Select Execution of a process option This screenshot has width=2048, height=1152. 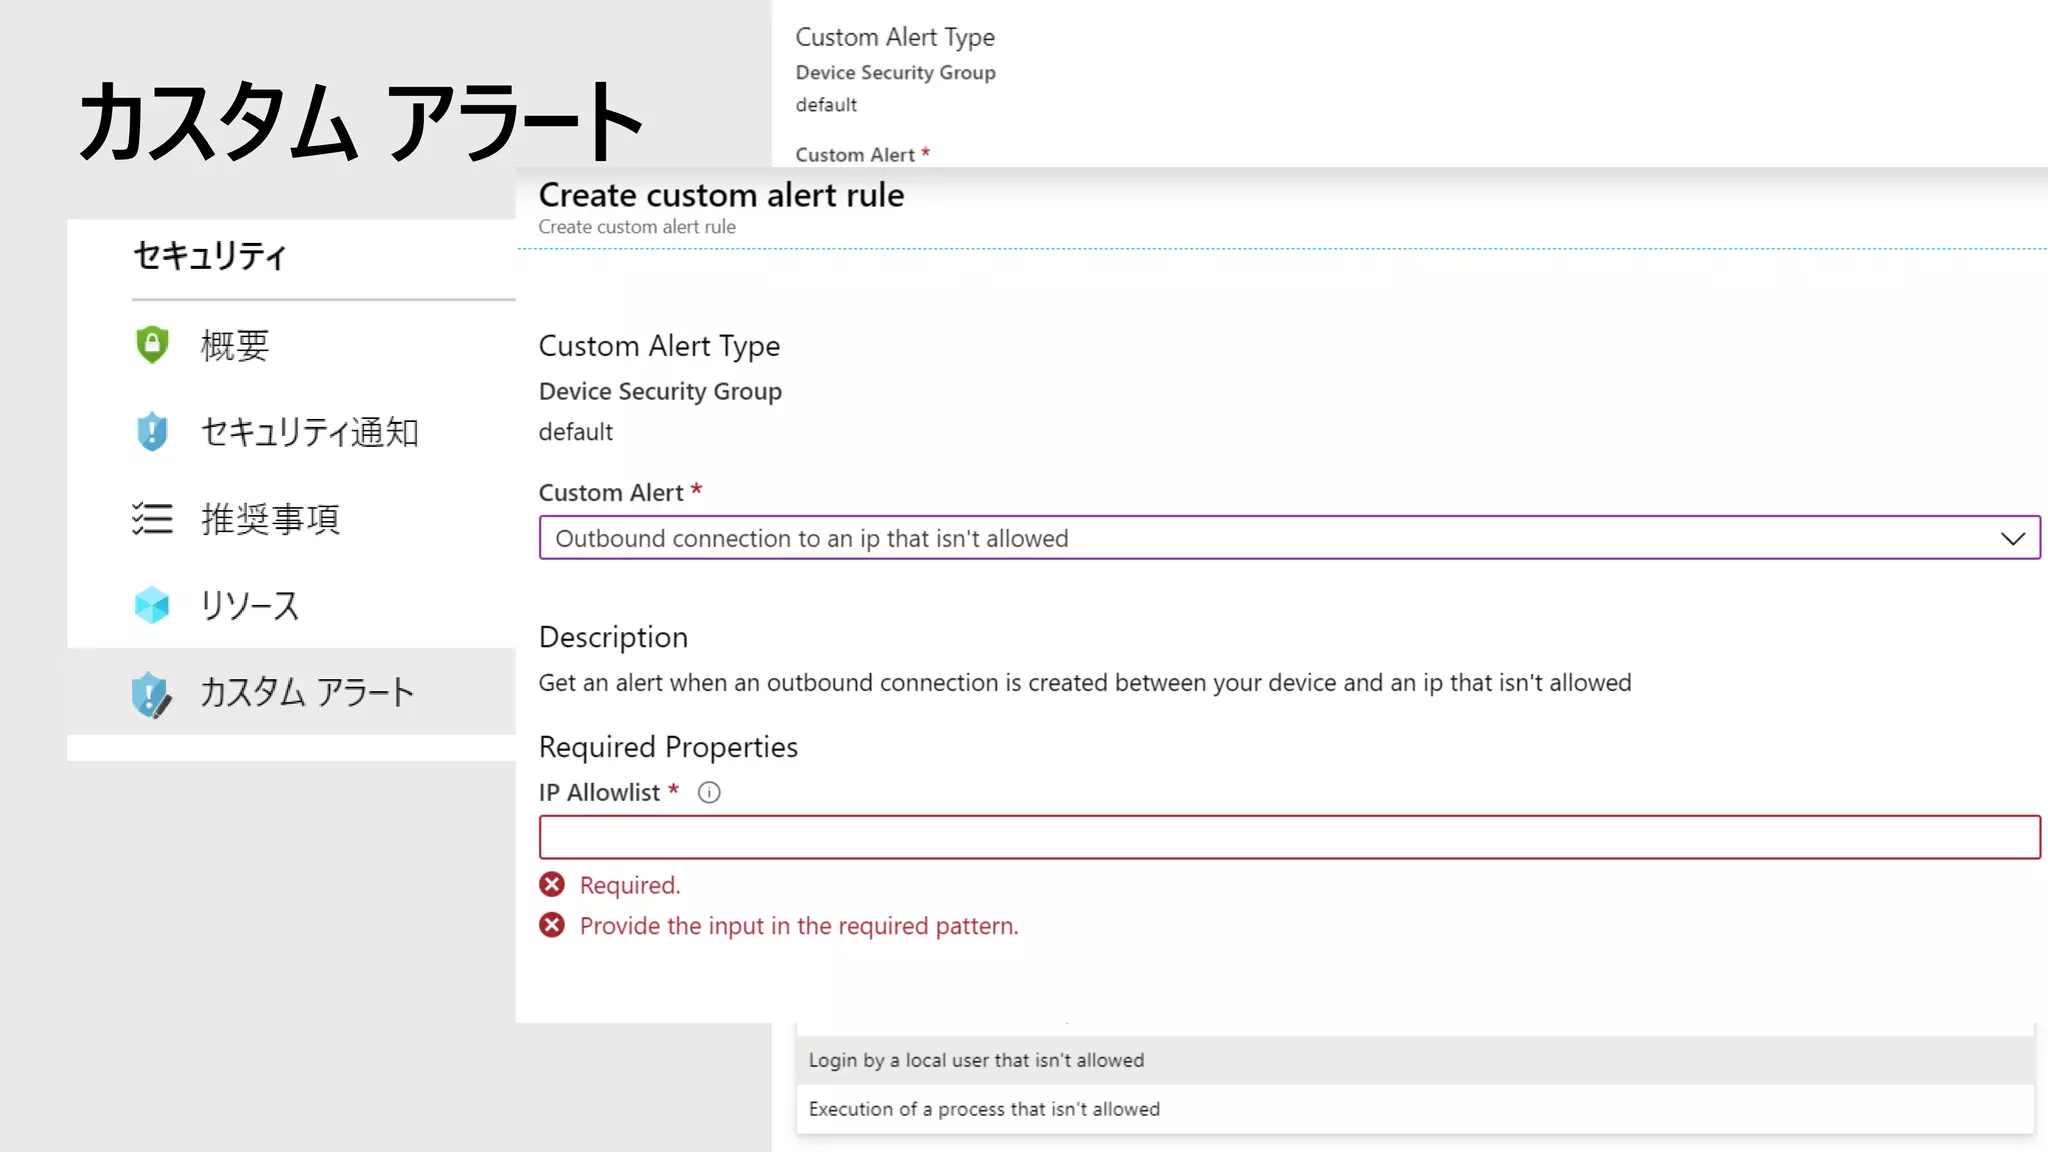[984, 1109]
